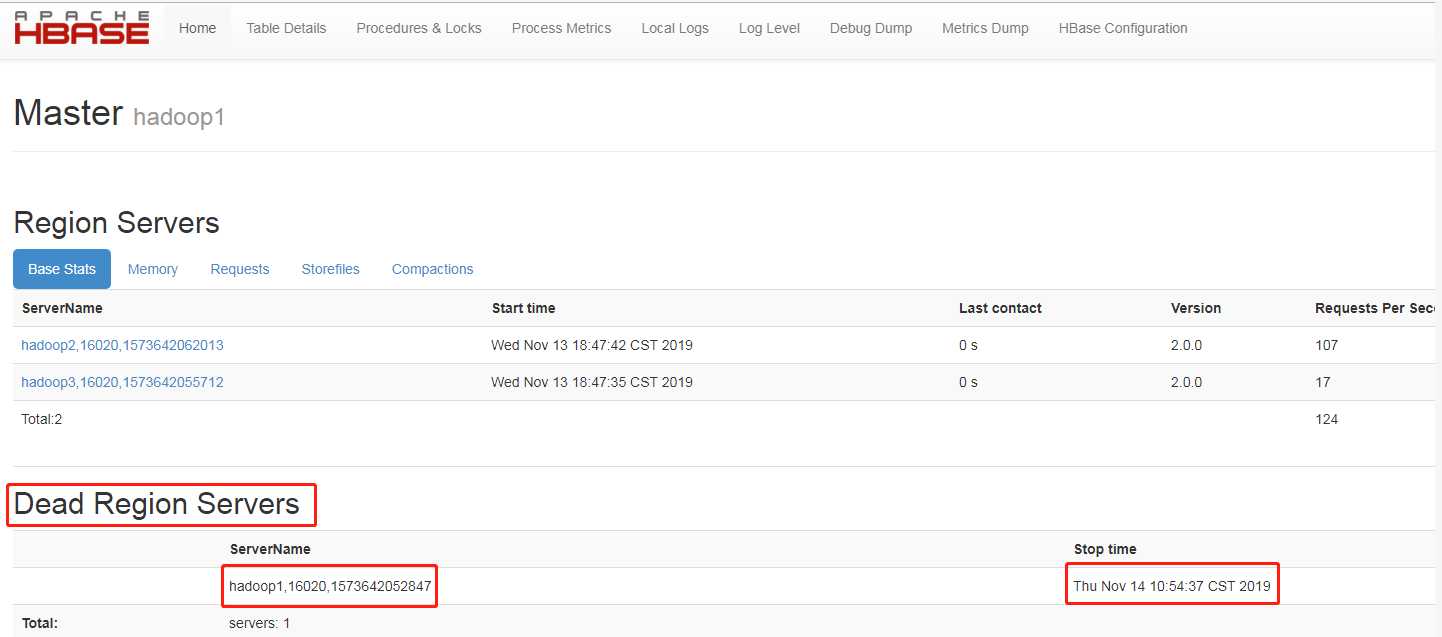Click the Version column header
Screen dimensions: 1442x637
tap(1196, 308)
